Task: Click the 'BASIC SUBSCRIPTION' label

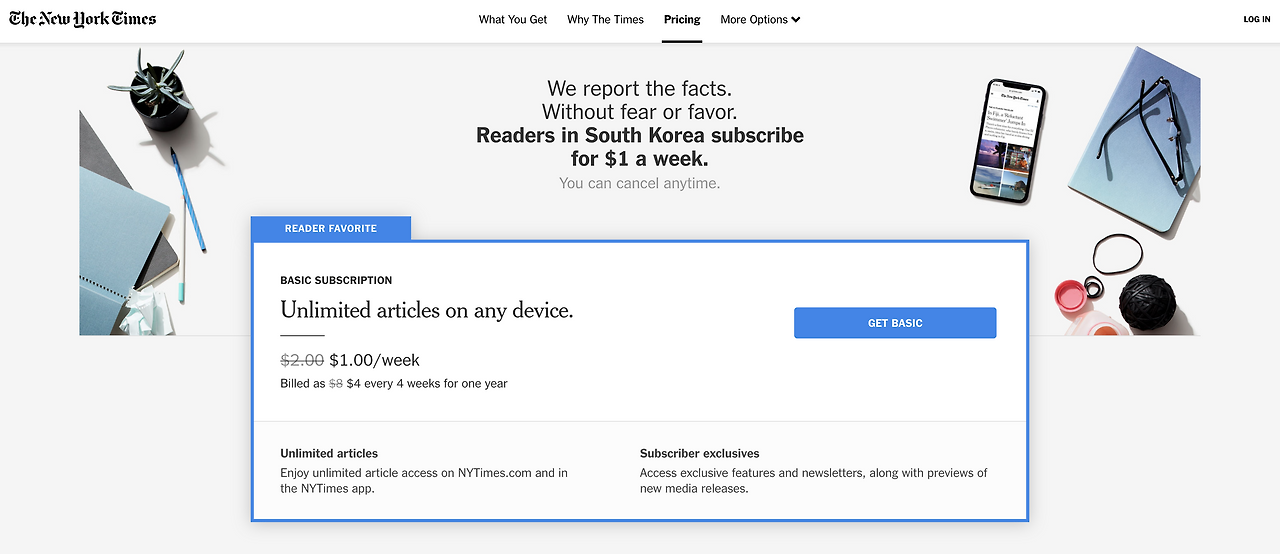Action: 336,281
